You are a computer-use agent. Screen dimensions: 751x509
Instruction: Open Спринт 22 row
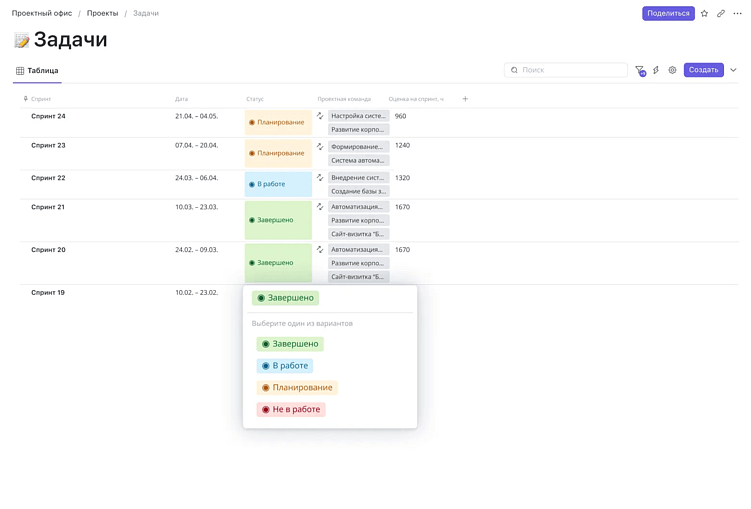click(x=48, y=178)
